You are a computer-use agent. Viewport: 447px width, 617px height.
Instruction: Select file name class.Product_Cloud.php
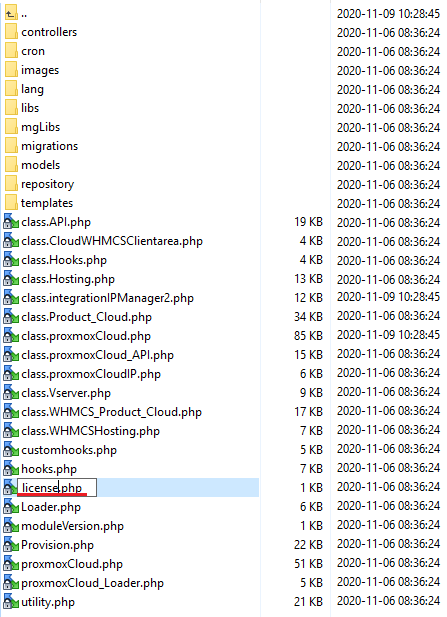pyautogui.click(x=87, y=317)
